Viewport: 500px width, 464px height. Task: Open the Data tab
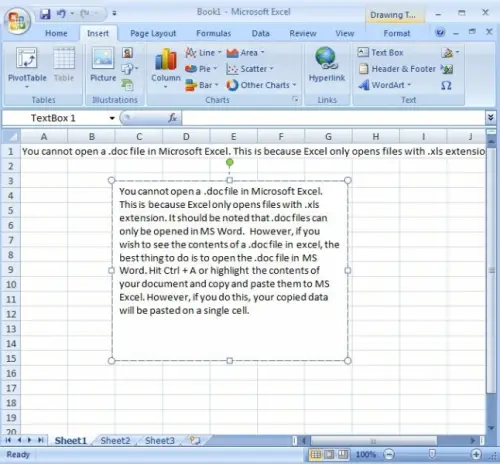261,33
